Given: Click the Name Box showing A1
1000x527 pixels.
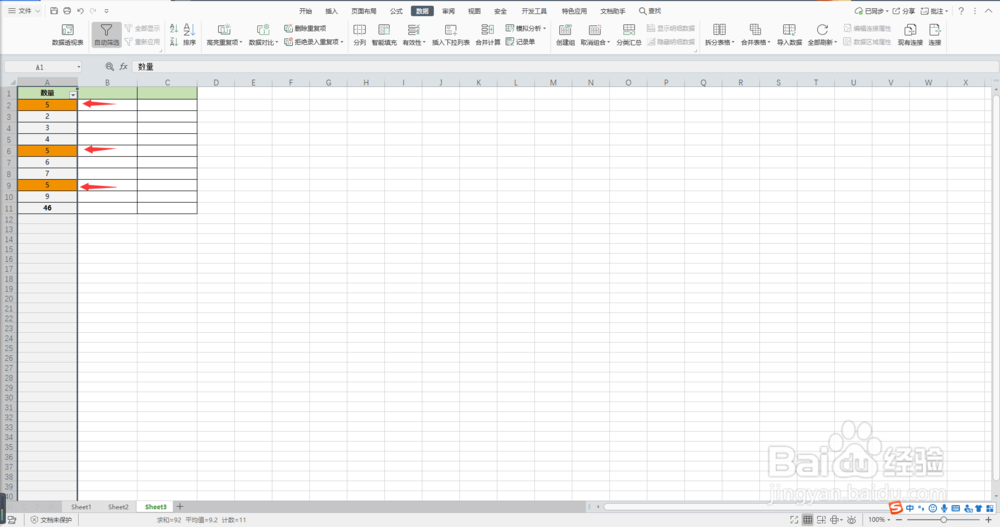Looking at the screenshot, I should click(x=43, y=67).
